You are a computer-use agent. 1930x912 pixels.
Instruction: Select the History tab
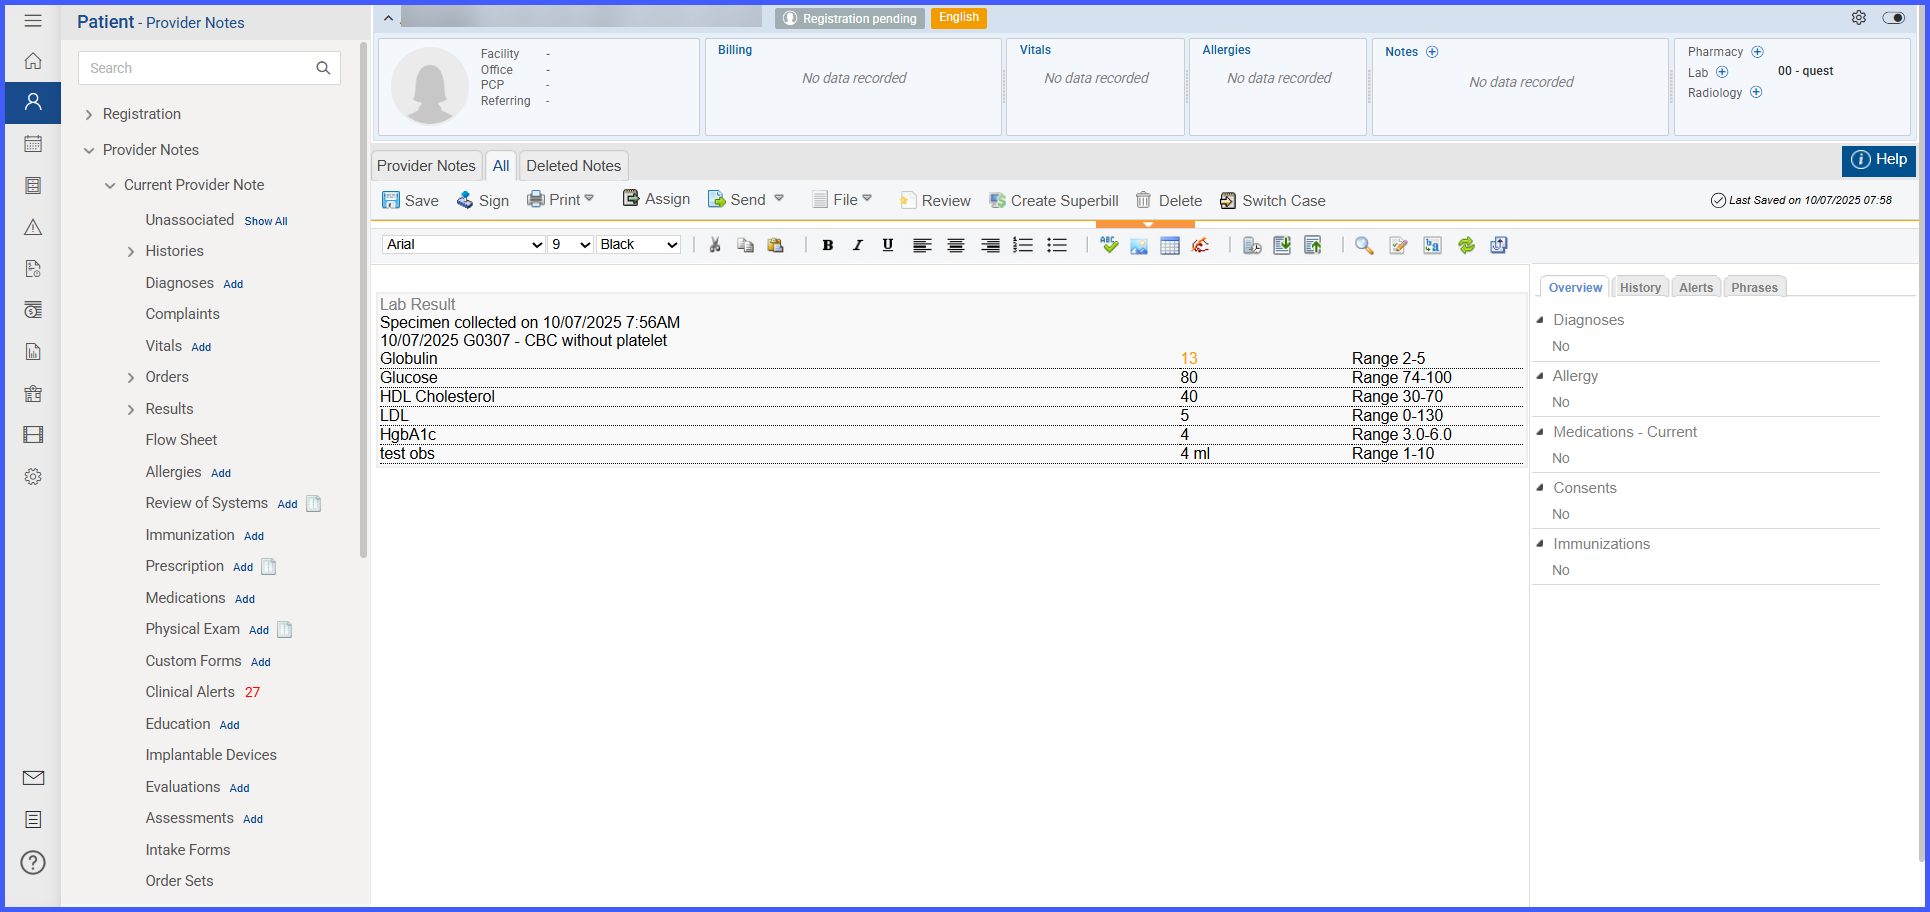click(x=1640, y=287)
